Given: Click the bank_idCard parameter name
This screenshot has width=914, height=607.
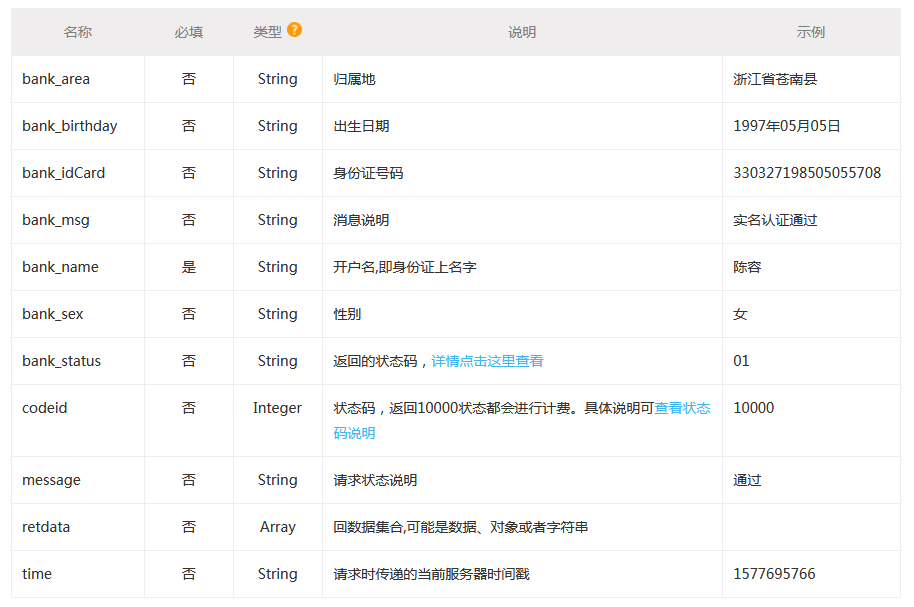Looking at the screenshot, I should pos(63,173).
